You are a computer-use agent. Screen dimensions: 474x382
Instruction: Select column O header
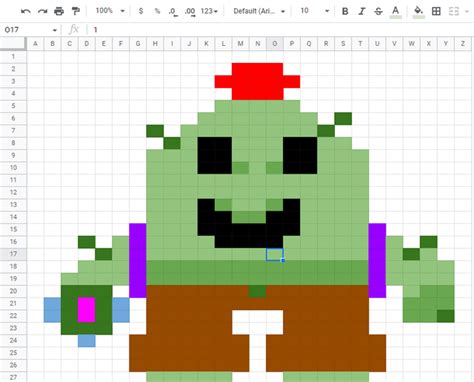click(275, 44)
